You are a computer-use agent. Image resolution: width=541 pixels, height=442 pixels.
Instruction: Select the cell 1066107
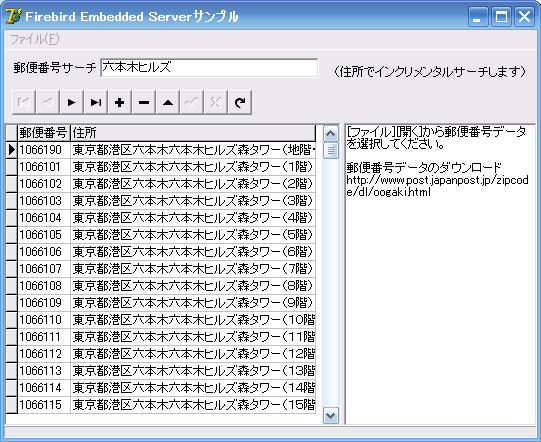(44, 269)
